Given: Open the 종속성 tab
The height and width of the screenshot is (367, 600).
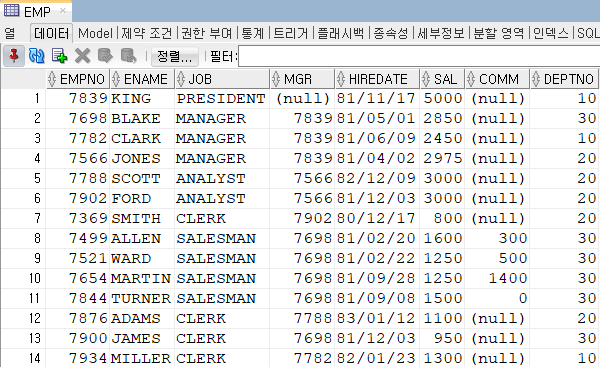Looking at the screenshot, I should (x=391, y=34).
